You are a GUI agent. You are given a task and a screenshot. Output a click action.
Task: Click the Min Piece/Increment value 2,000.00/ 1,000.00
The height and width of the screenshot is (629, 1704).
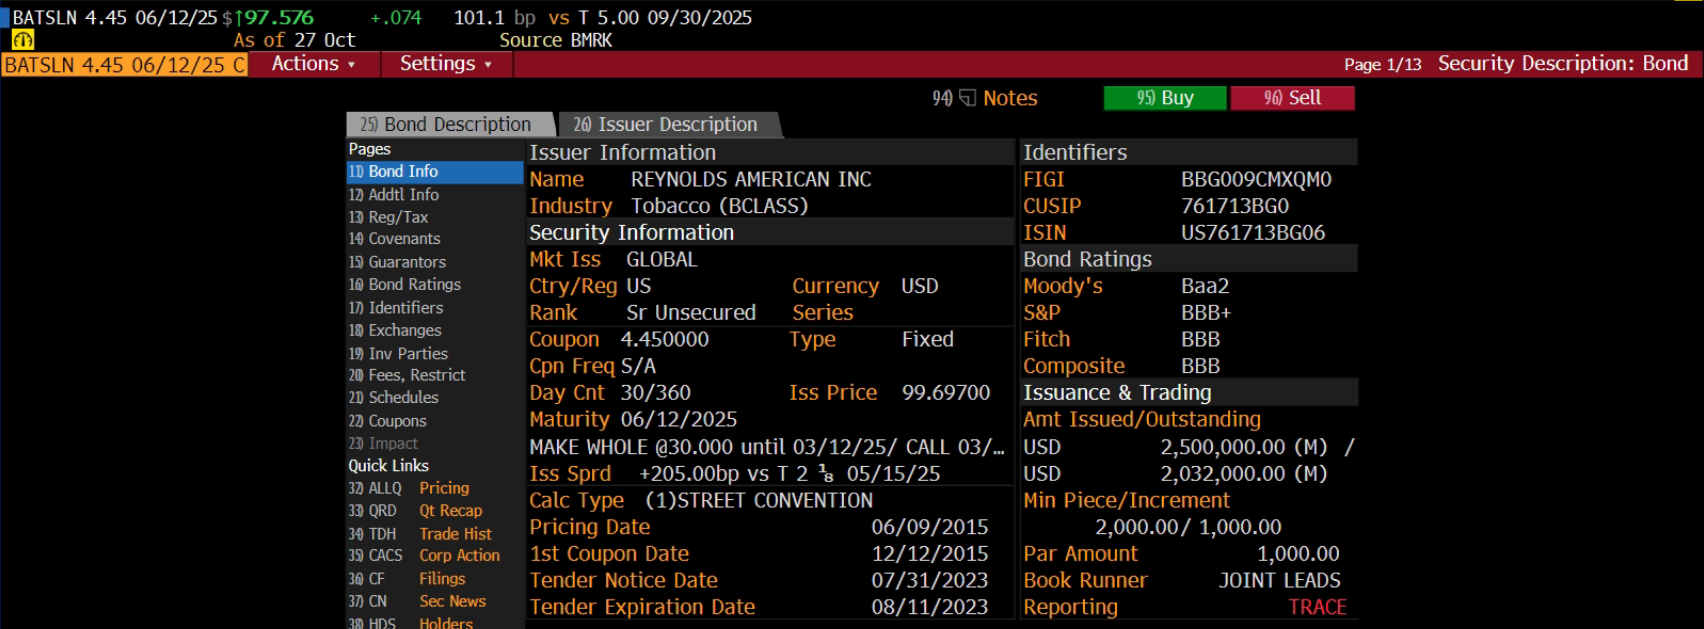pyautogui.click(x=1188, y=527)
